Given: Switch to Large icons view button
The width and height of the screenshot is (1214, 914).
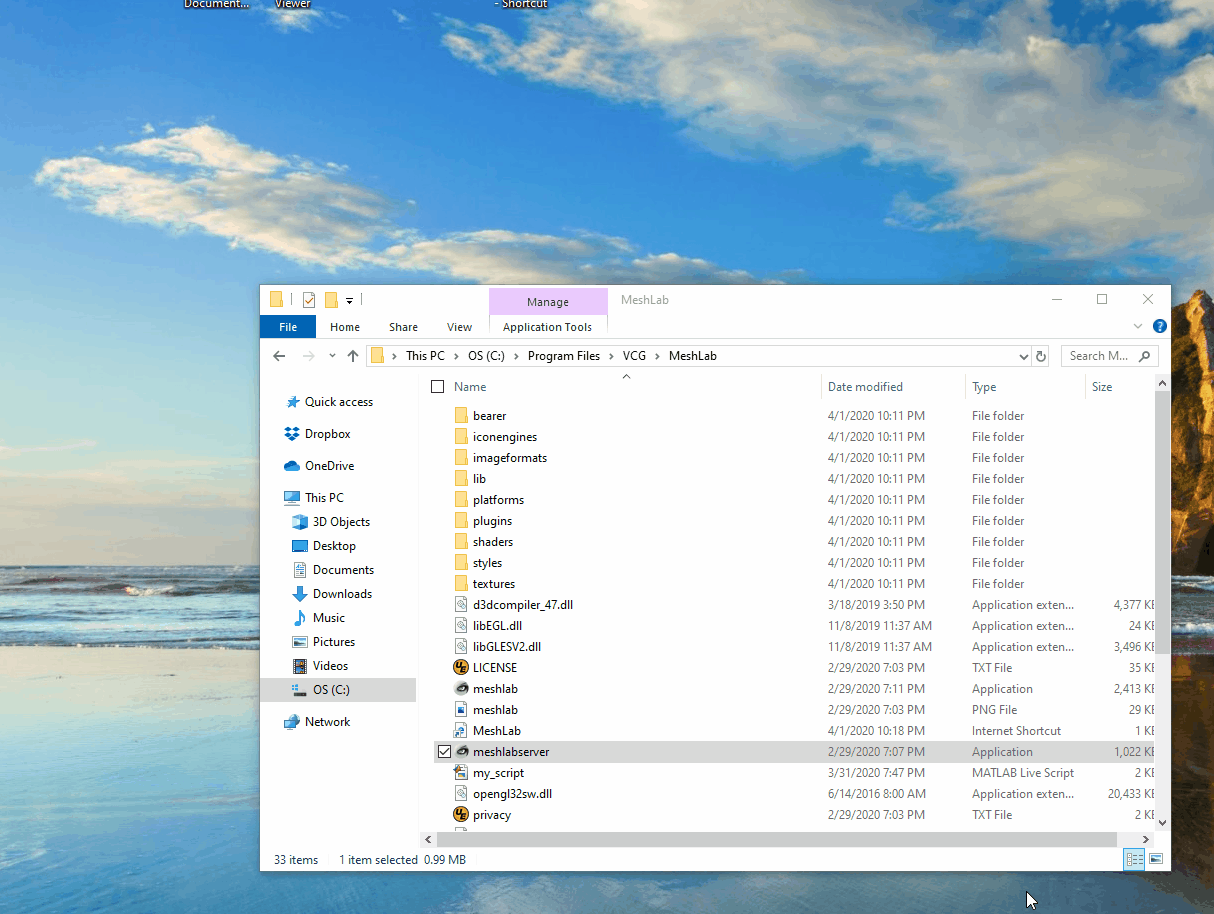Looking at the screenshot, I should (x=1156, y=859).
